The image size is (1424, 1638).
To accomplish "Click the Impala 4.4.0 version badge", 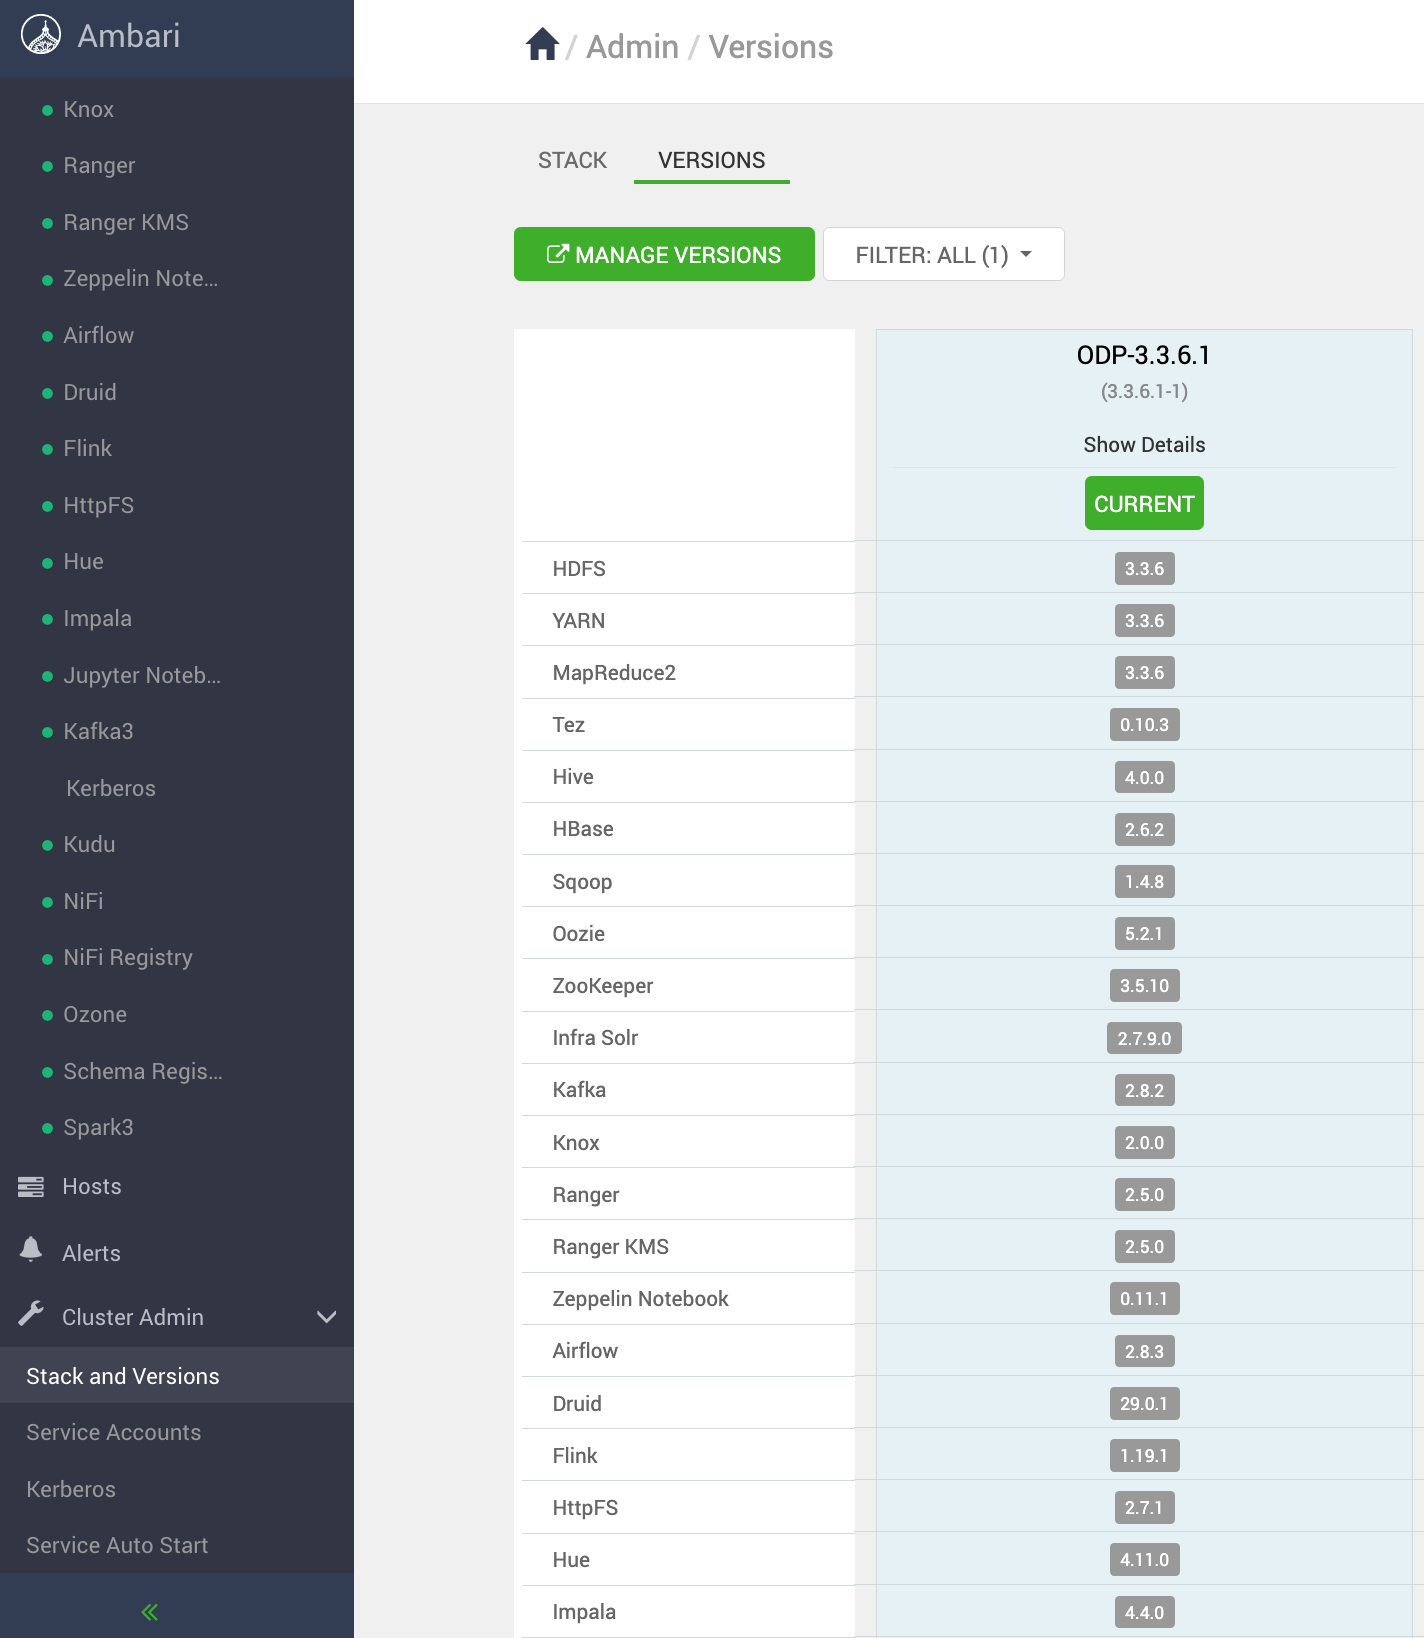I will pos(1144,1612).
